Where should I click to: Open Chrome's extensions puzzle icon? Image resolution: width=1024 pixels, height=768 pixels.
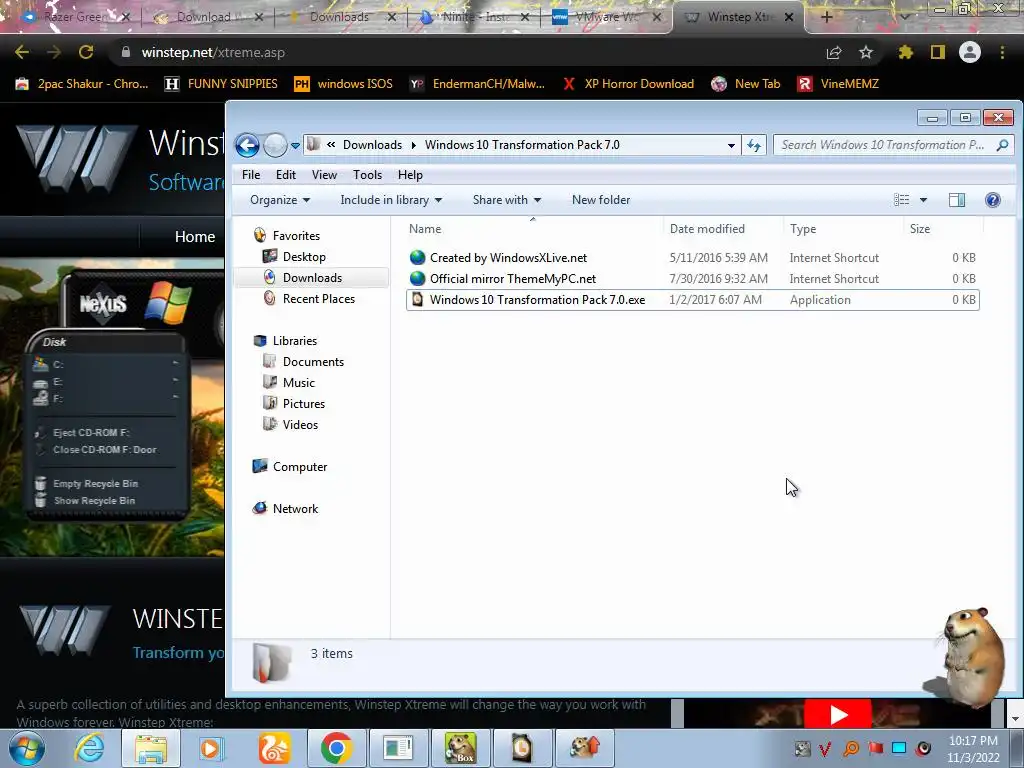pyautogui.click(x=905, y=52)
